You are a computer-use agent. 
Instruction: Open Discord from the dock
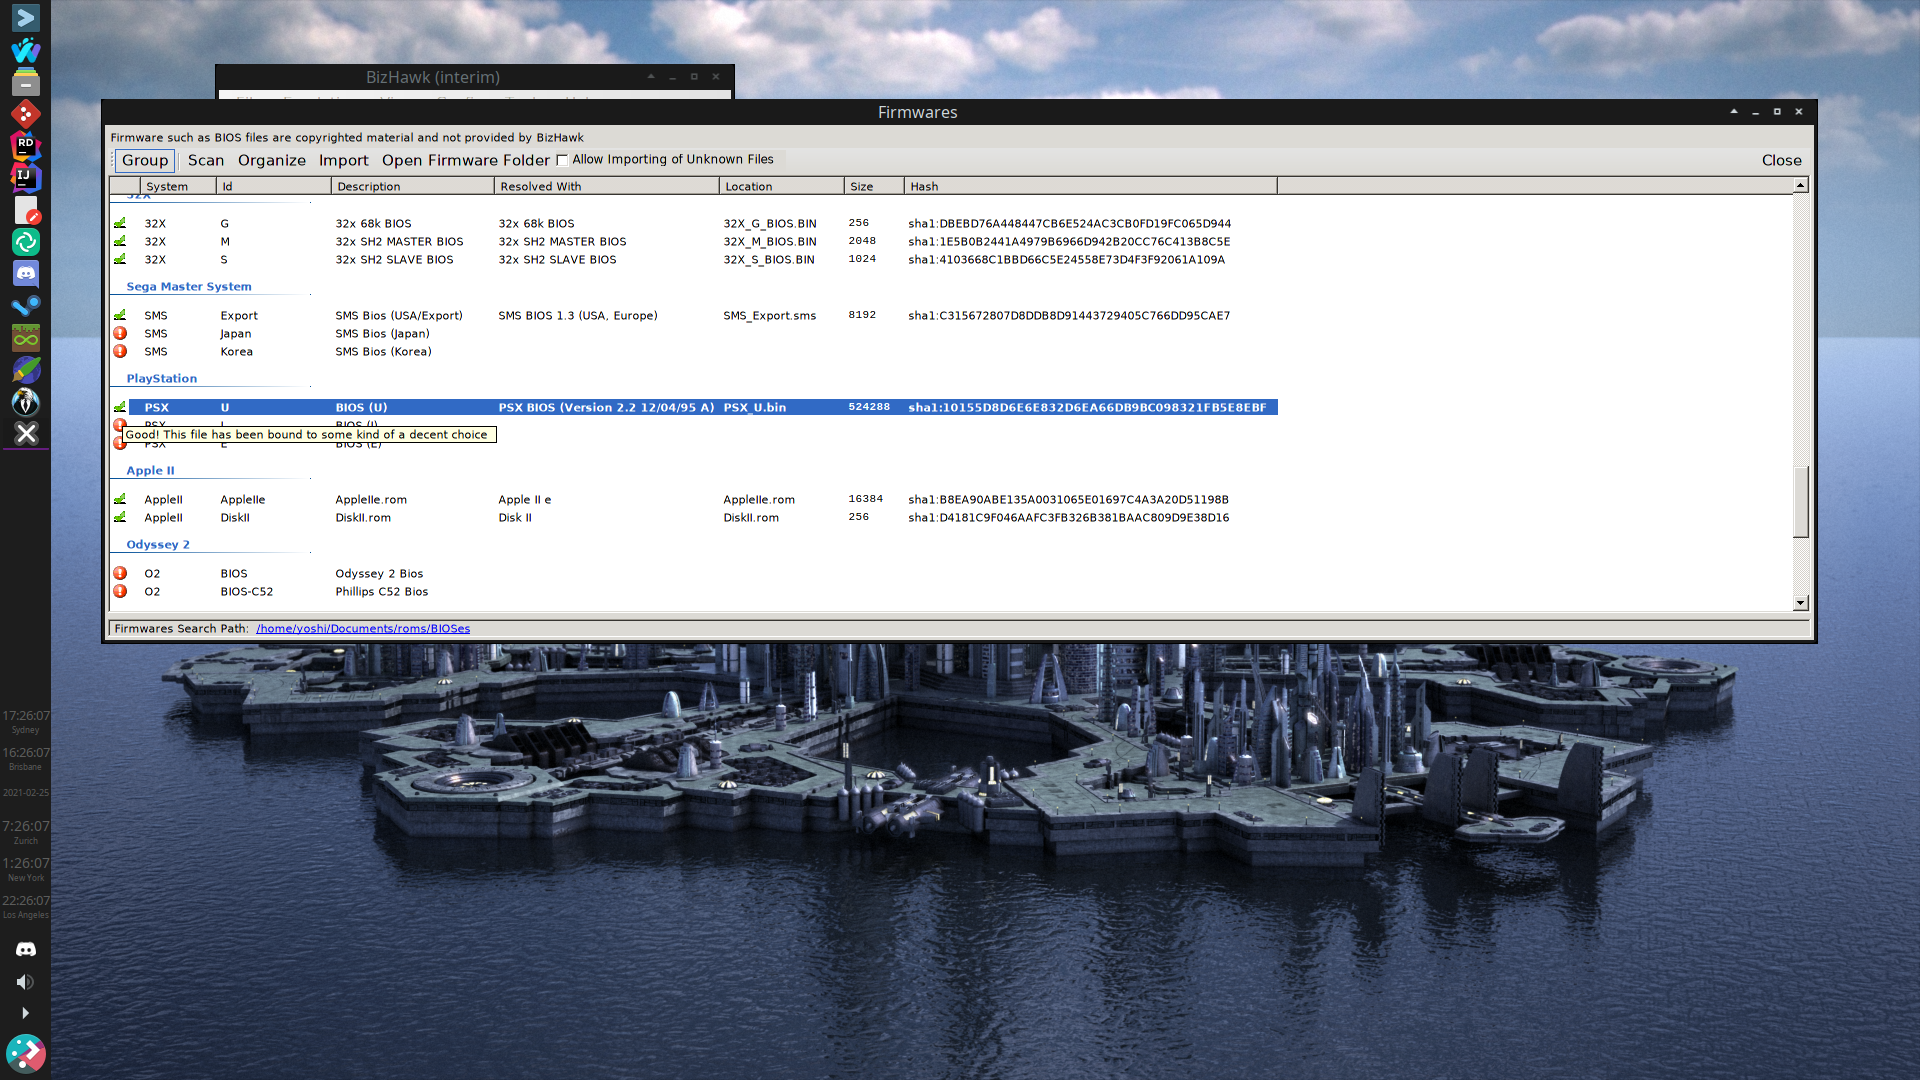(26, 273)
